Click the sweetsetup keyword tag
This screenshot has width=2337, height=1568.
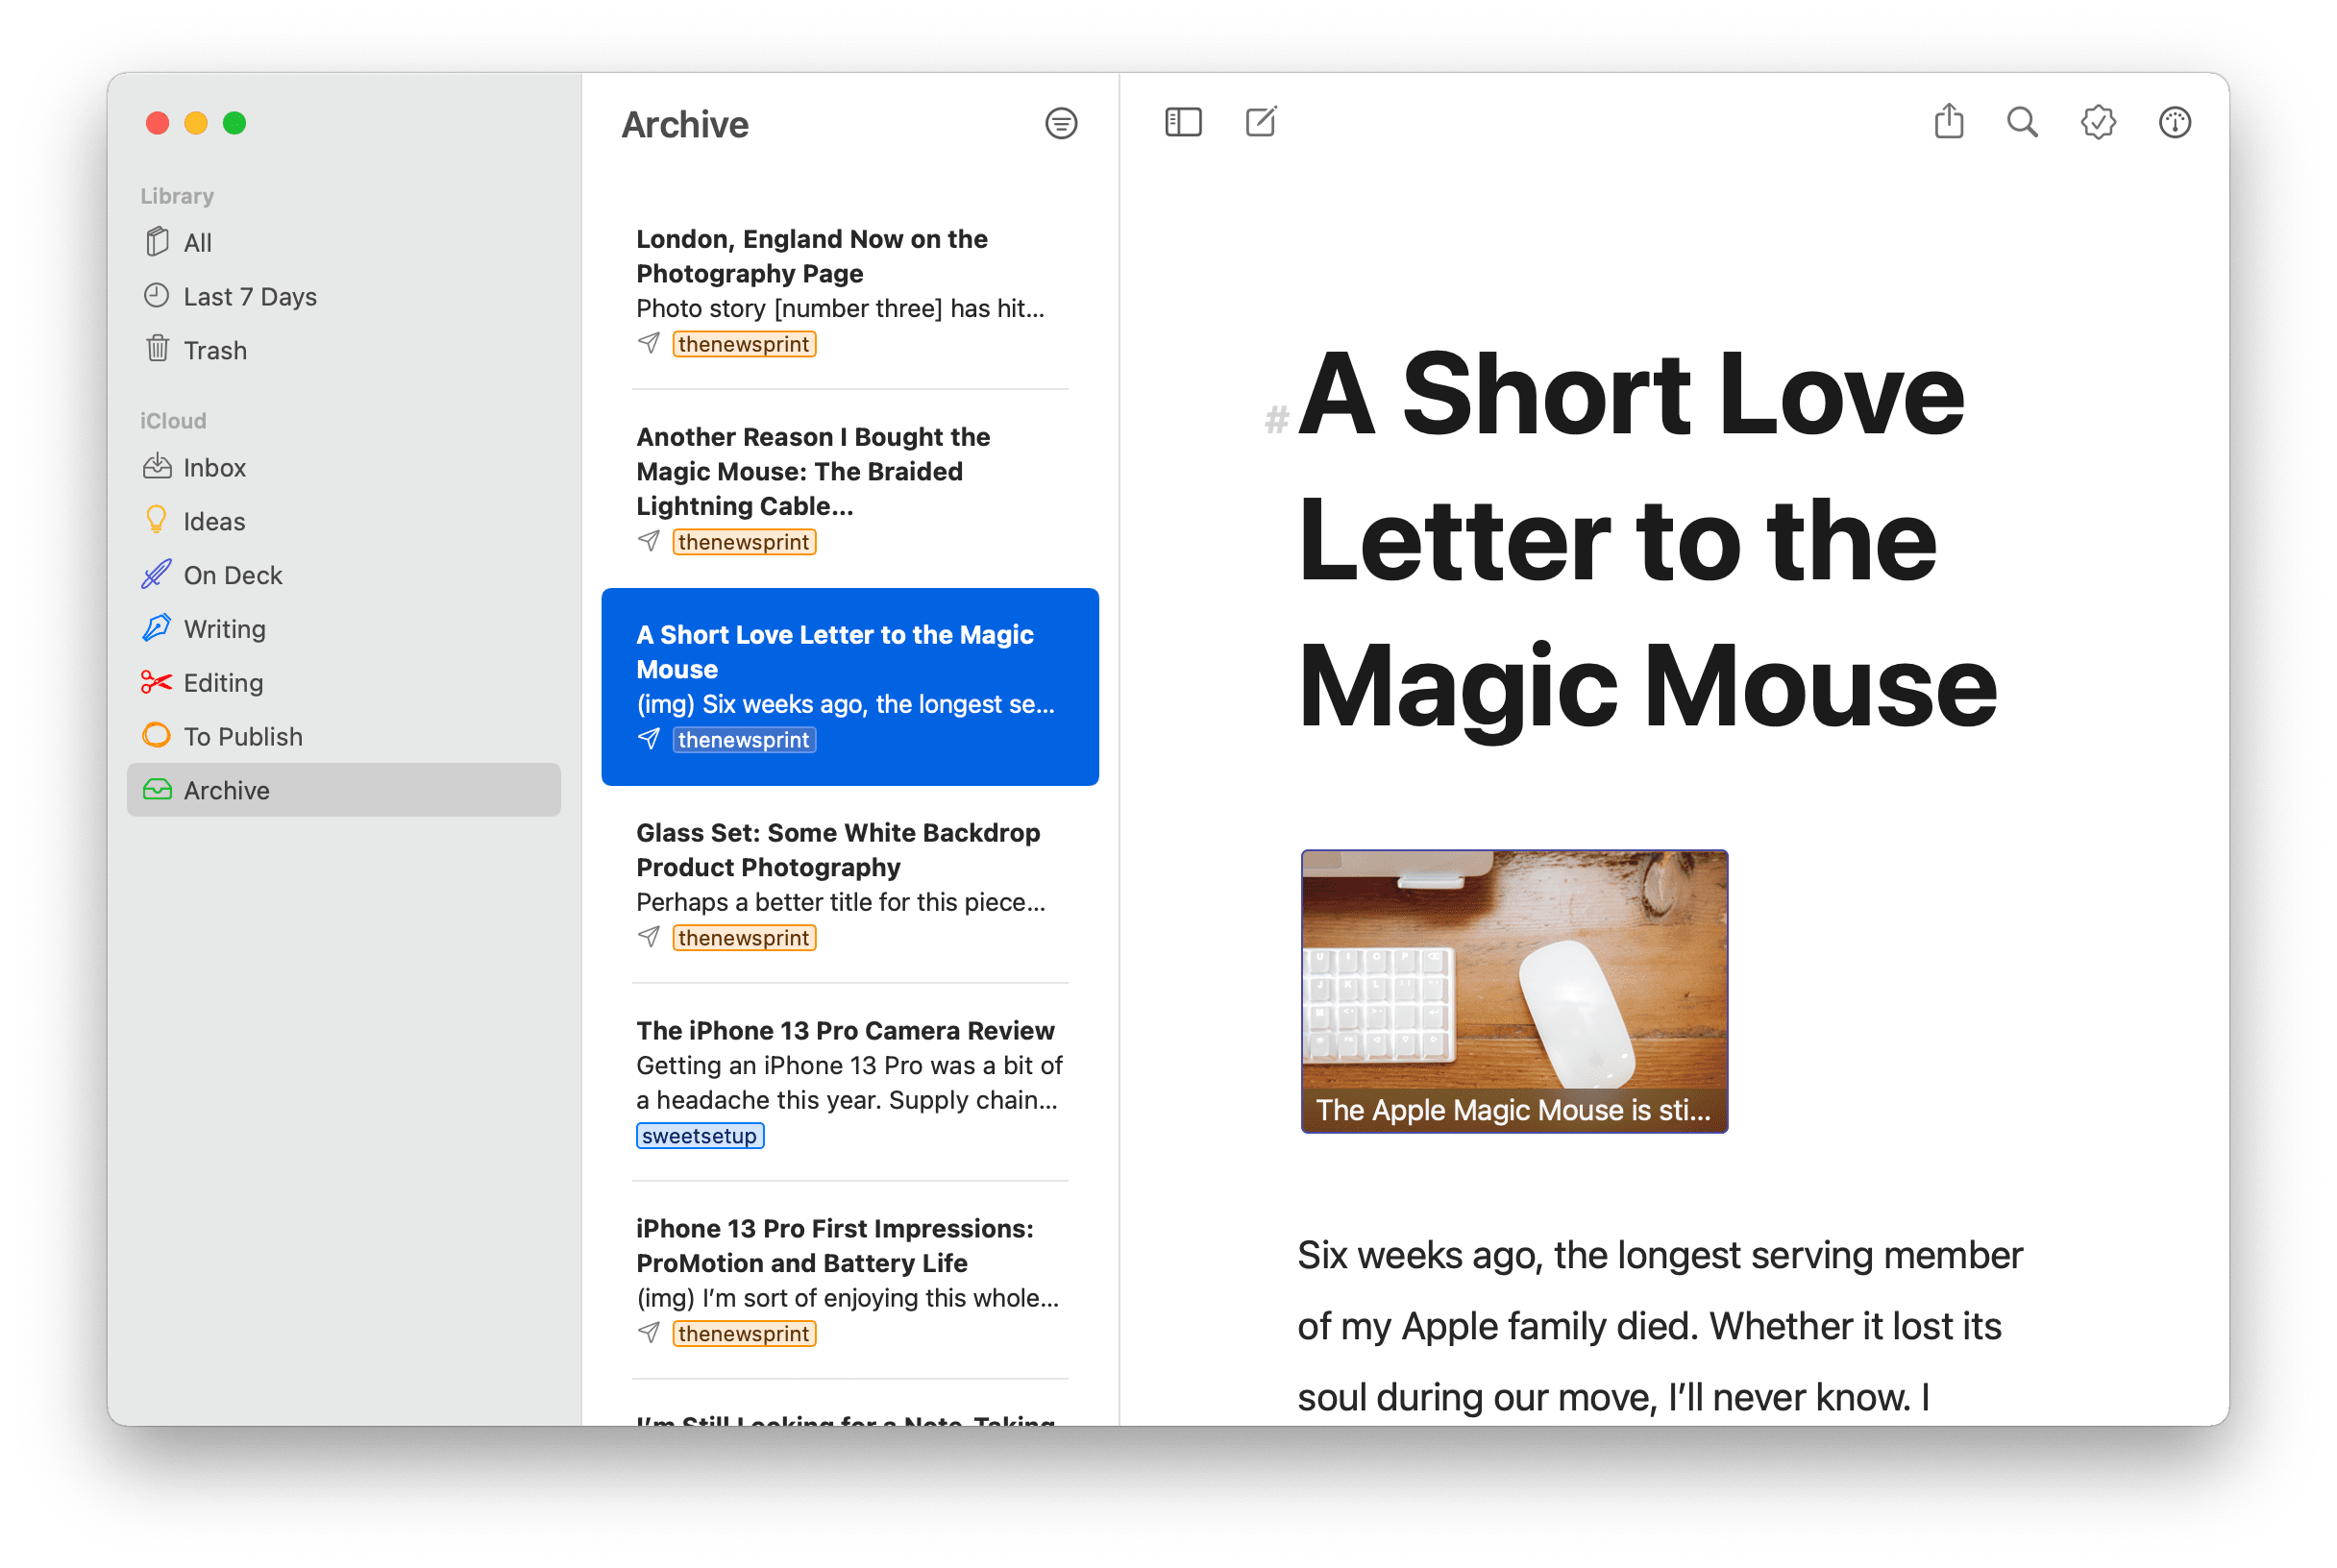pos(700,1136)
